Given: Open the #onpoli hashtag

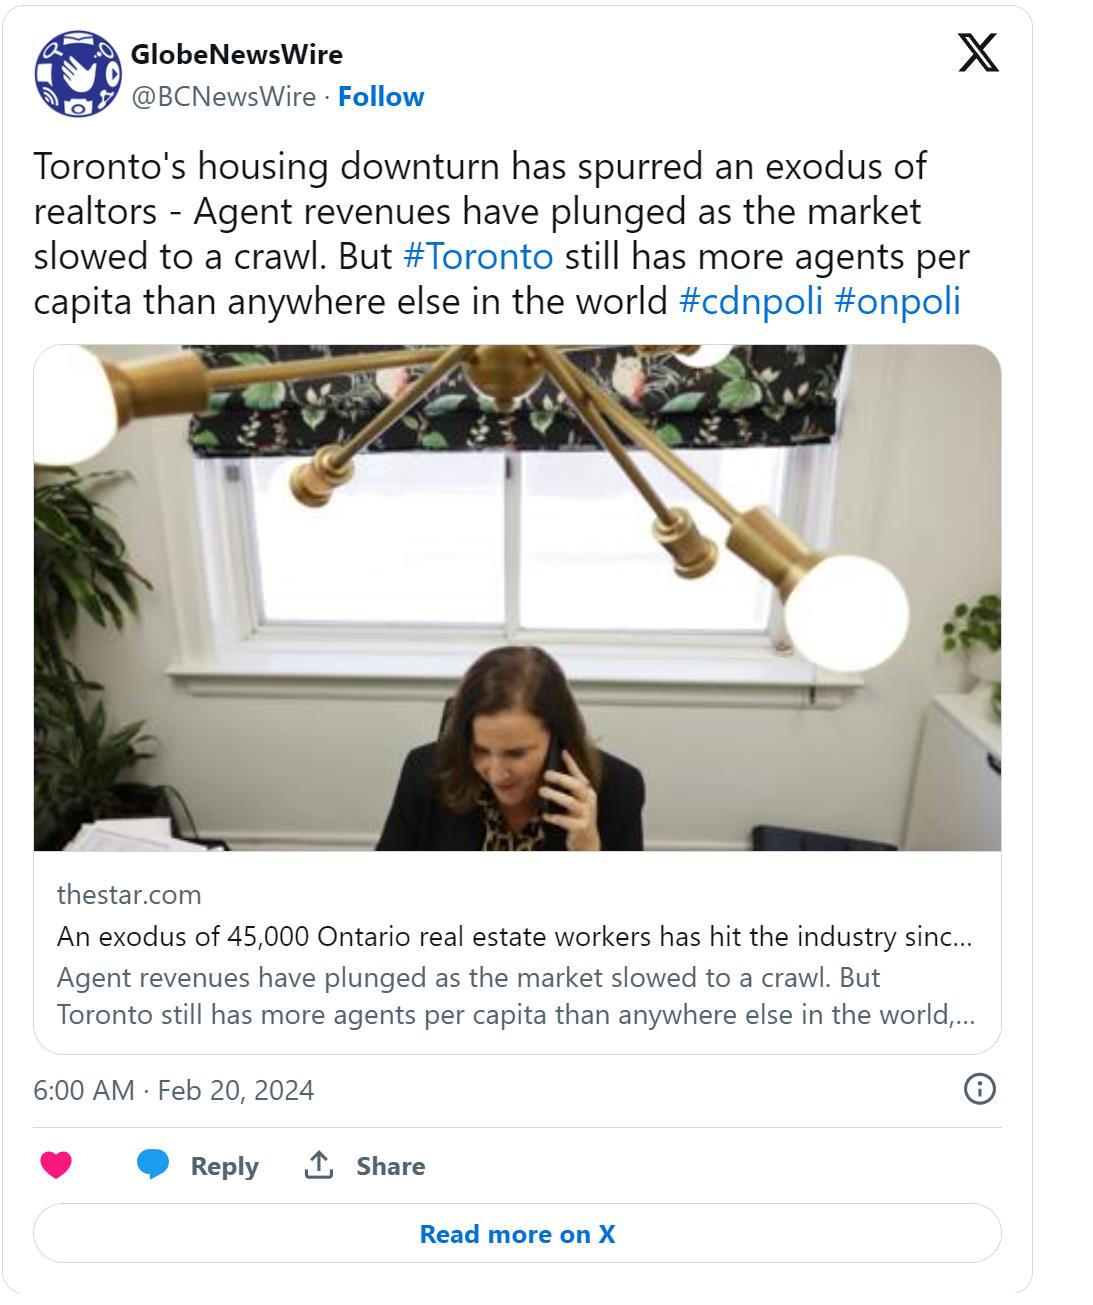Looking at the screenshot, I should click(x=896, y=301).
